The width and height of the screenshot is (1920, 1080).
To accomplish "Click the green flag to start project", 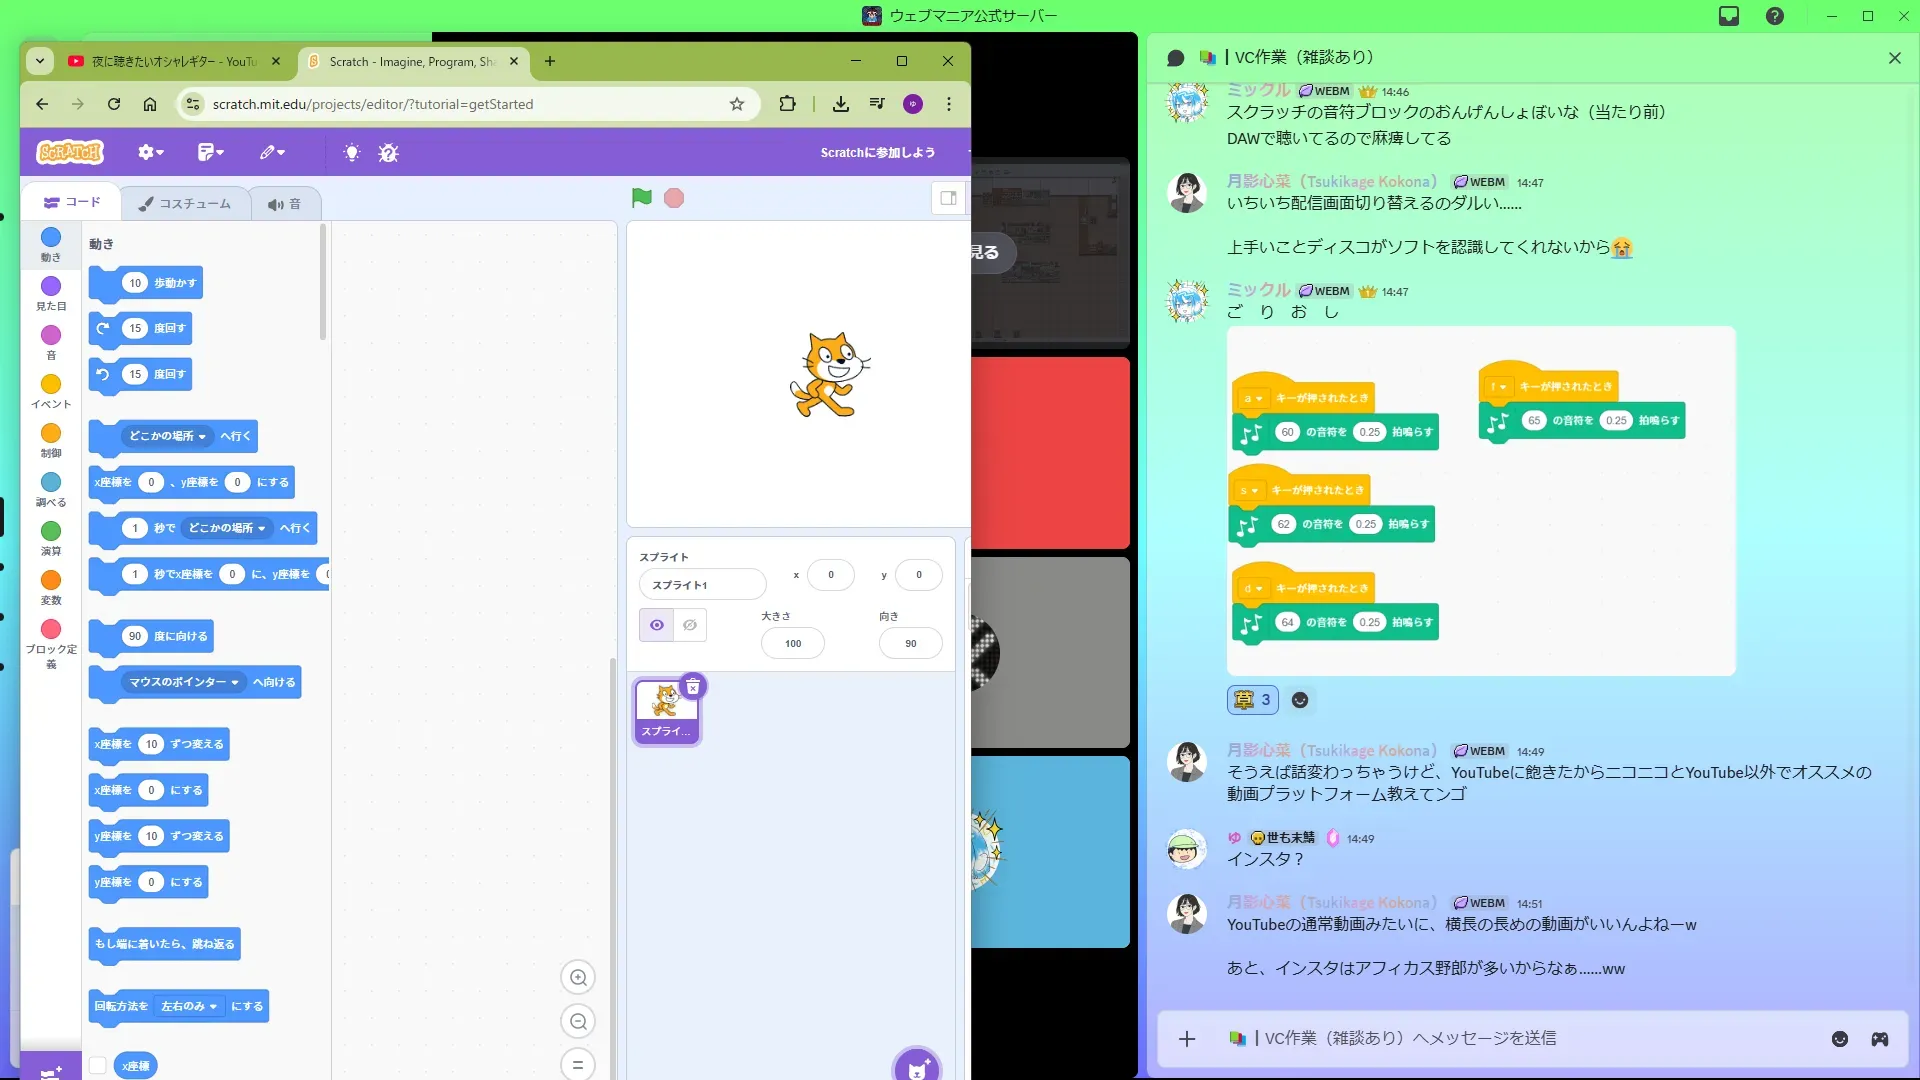I will 641,198.
